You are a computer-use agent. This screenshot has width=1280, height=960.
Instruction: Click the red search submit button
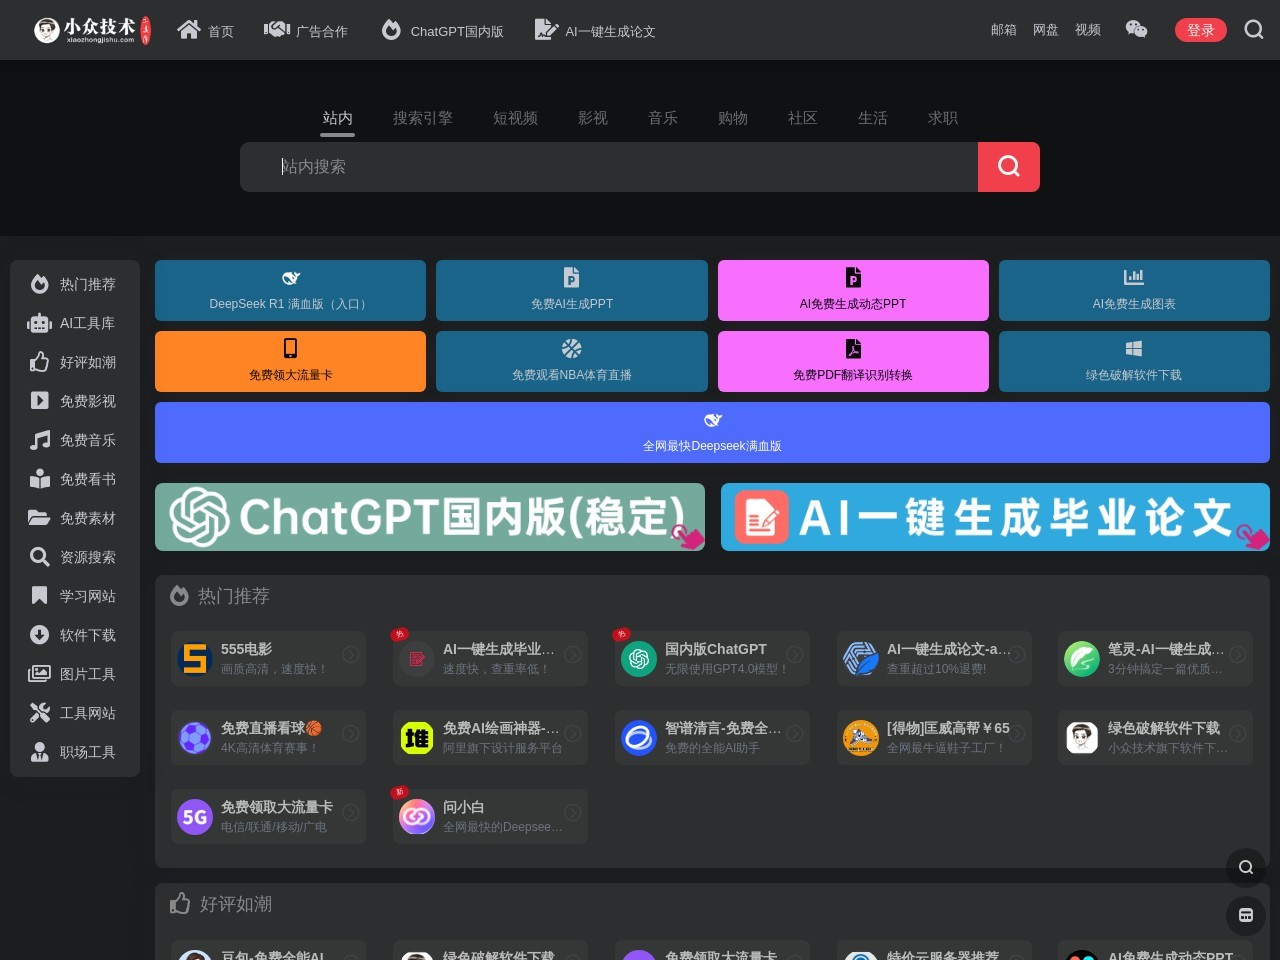1009,167
